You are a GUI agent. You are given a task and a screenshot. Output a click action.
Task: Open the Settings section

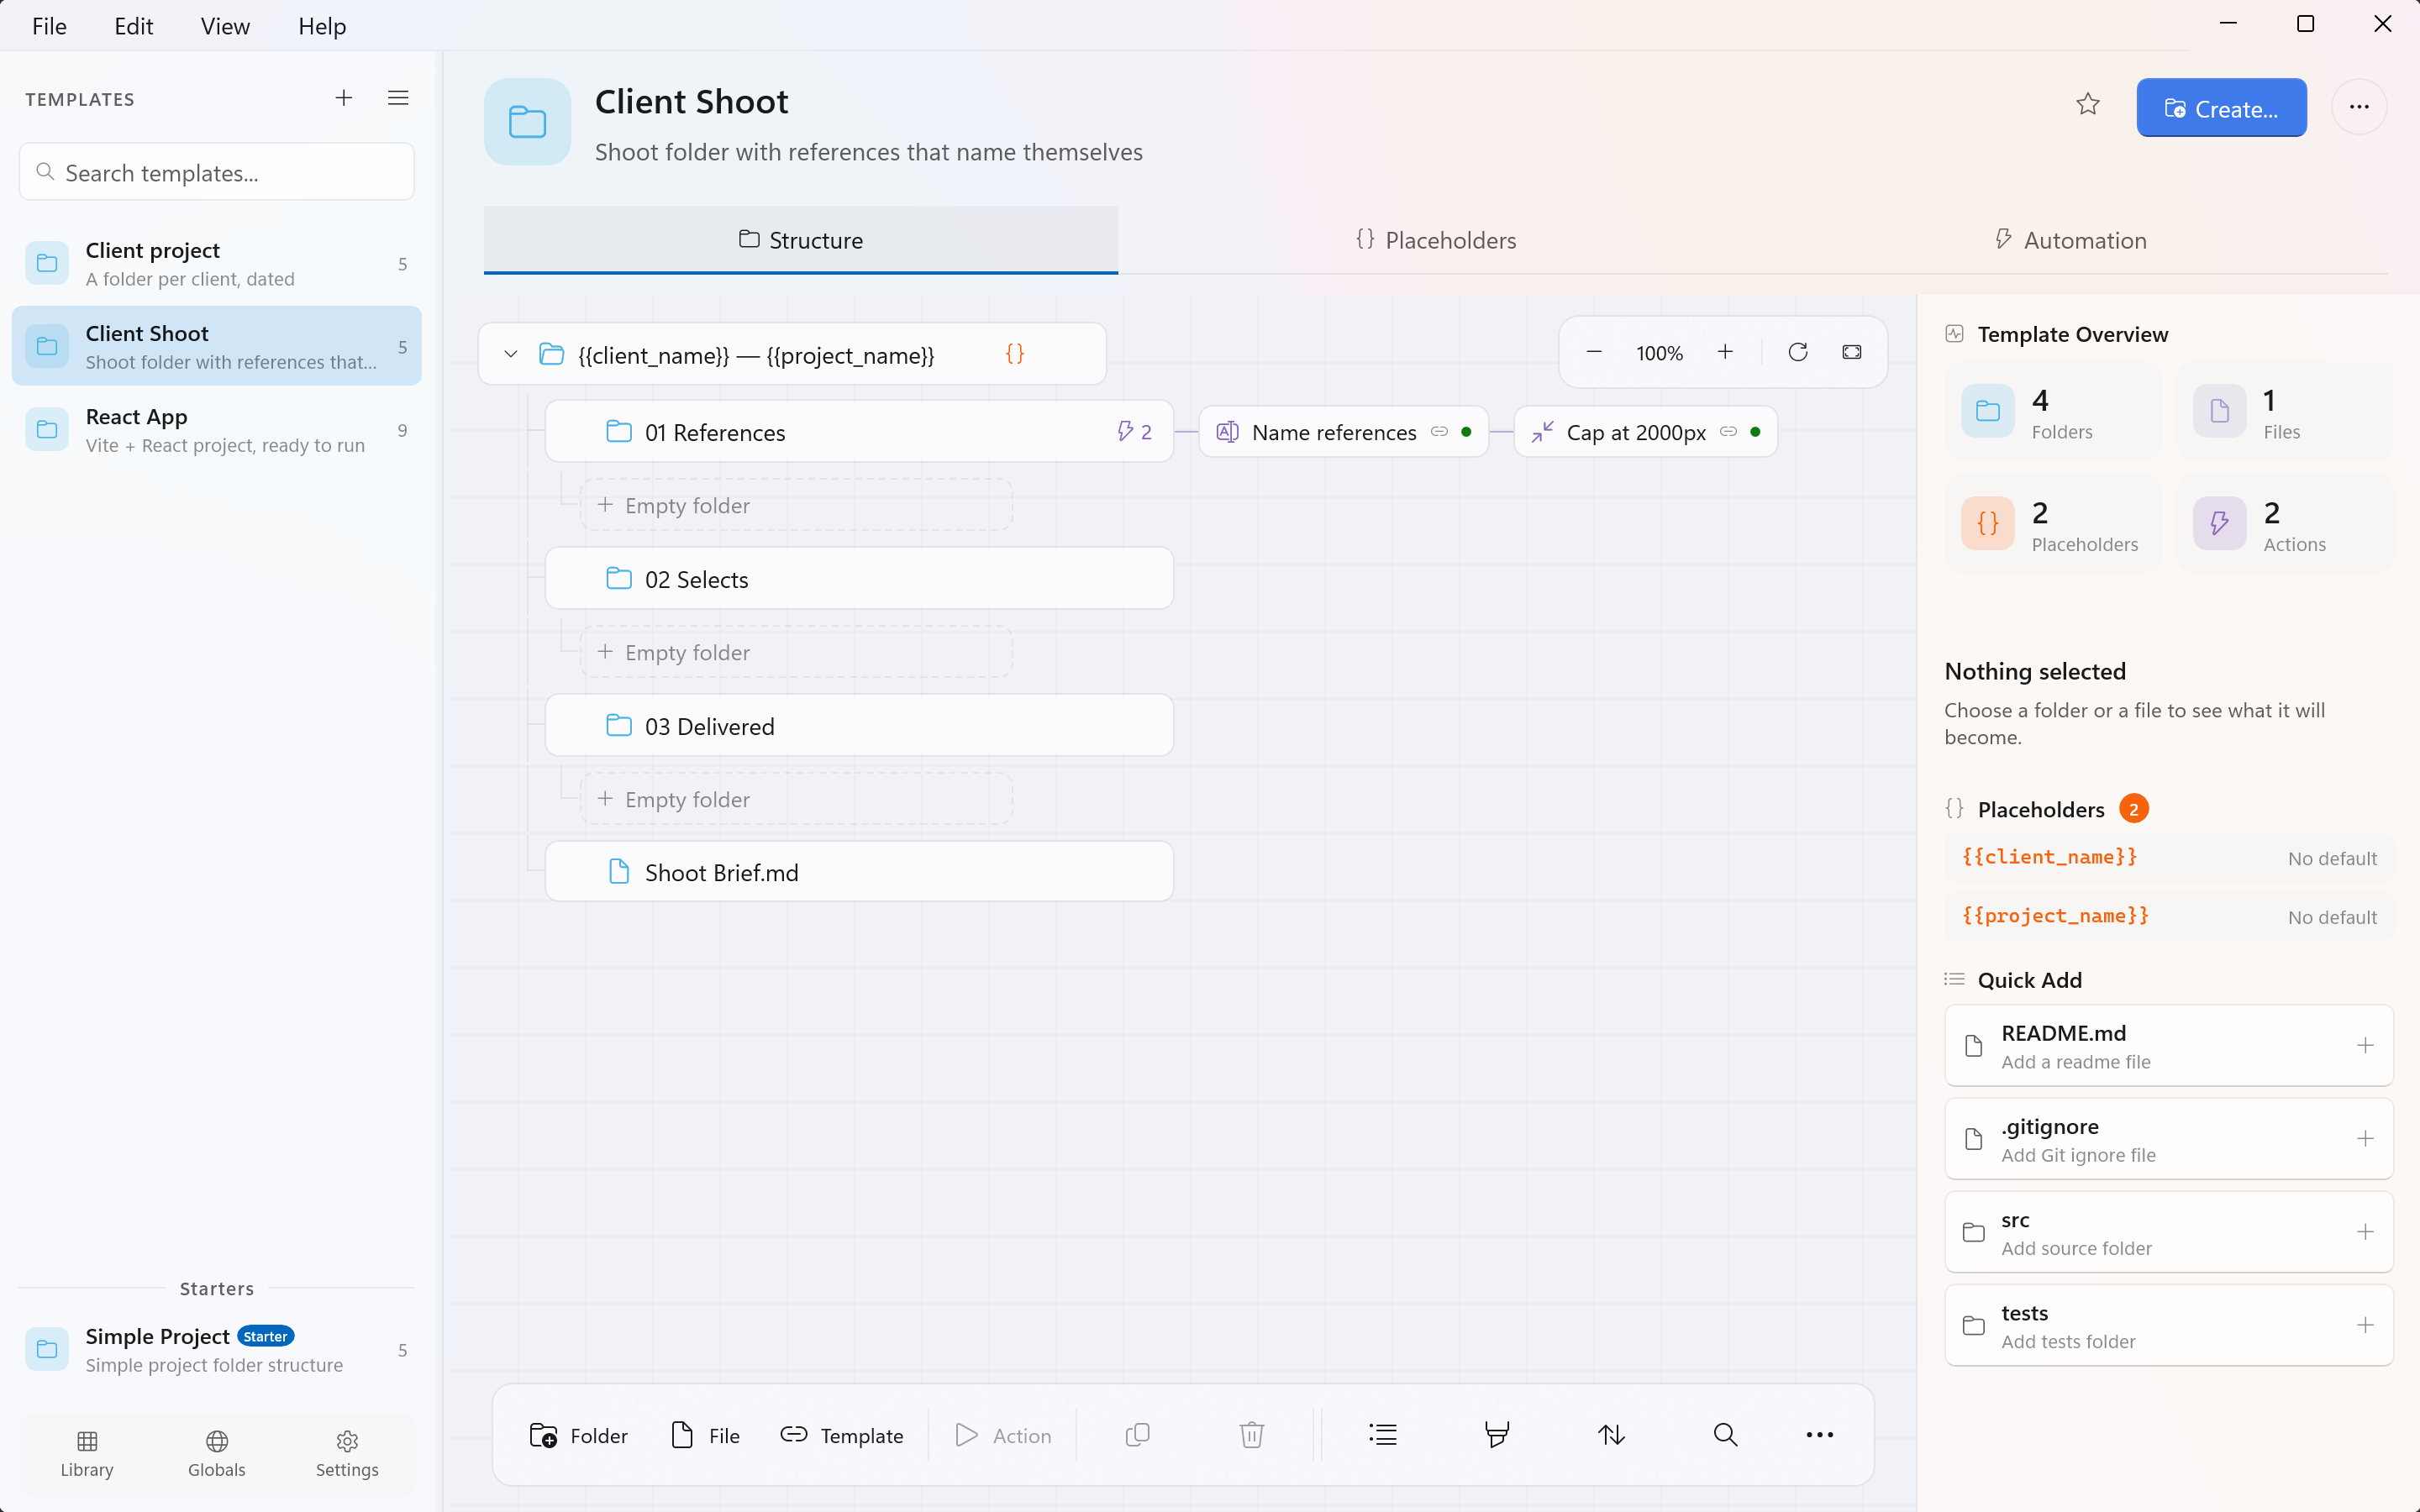347,1453
